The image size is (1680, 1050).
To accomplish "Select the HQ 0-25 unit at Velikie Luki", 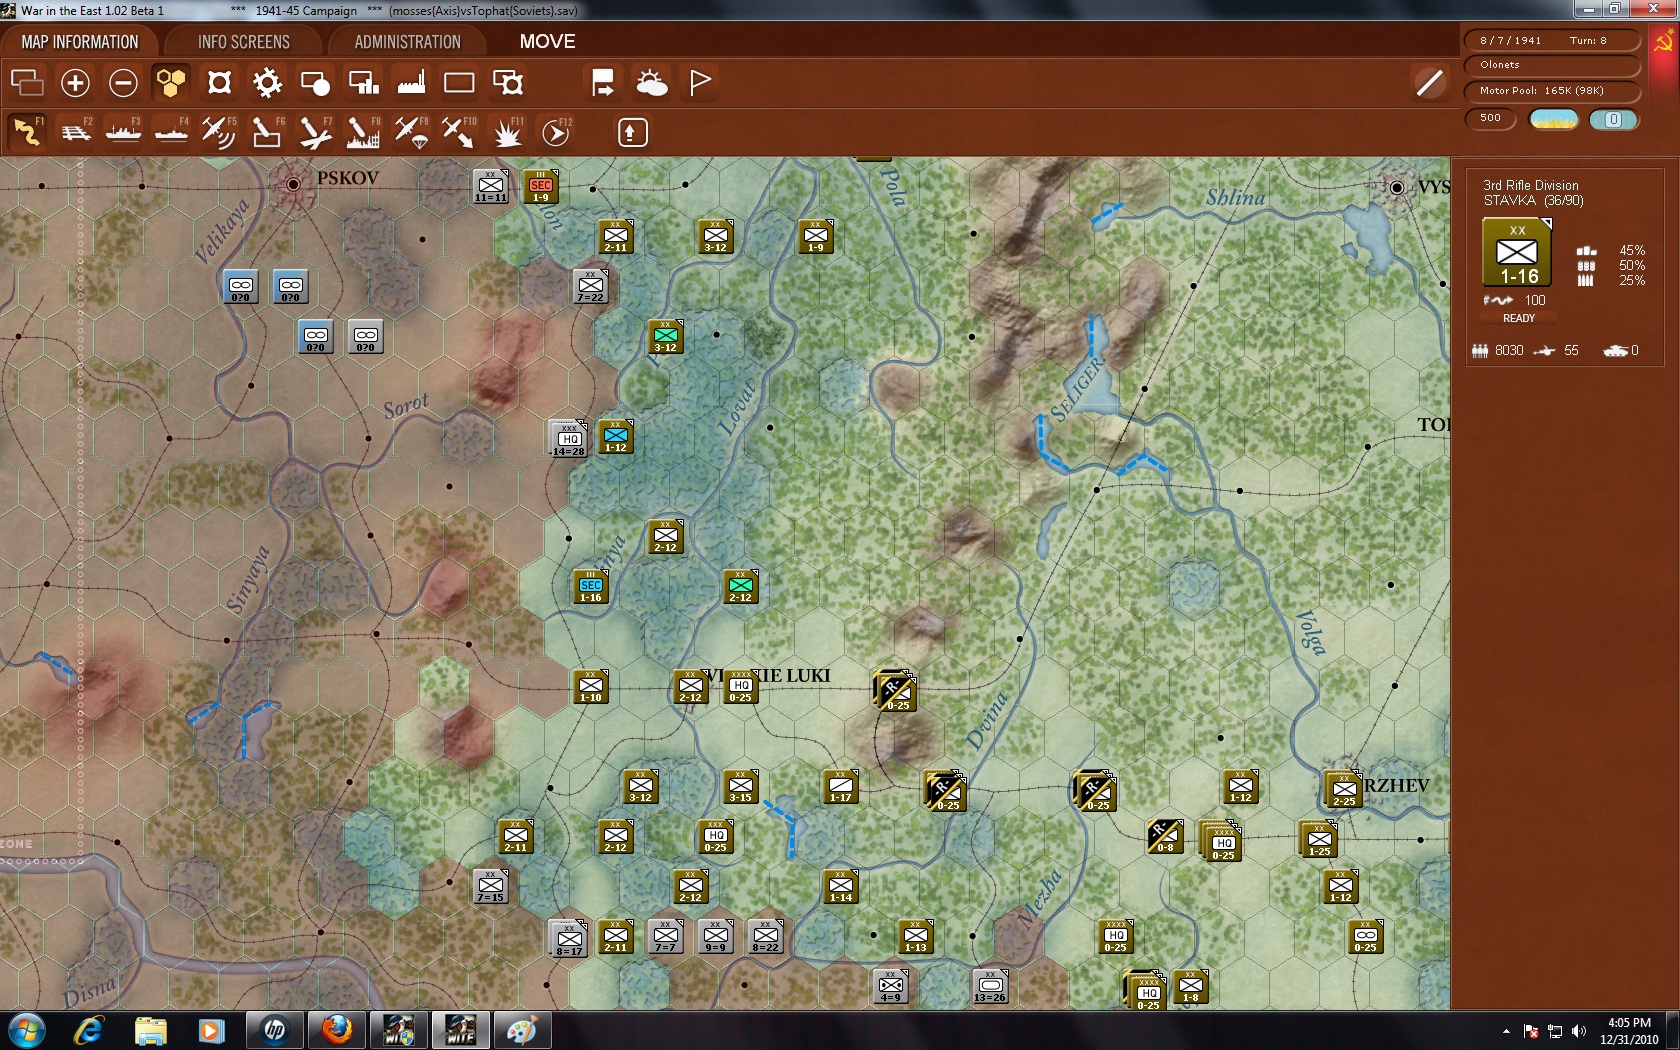I will [x=740, y=687].
